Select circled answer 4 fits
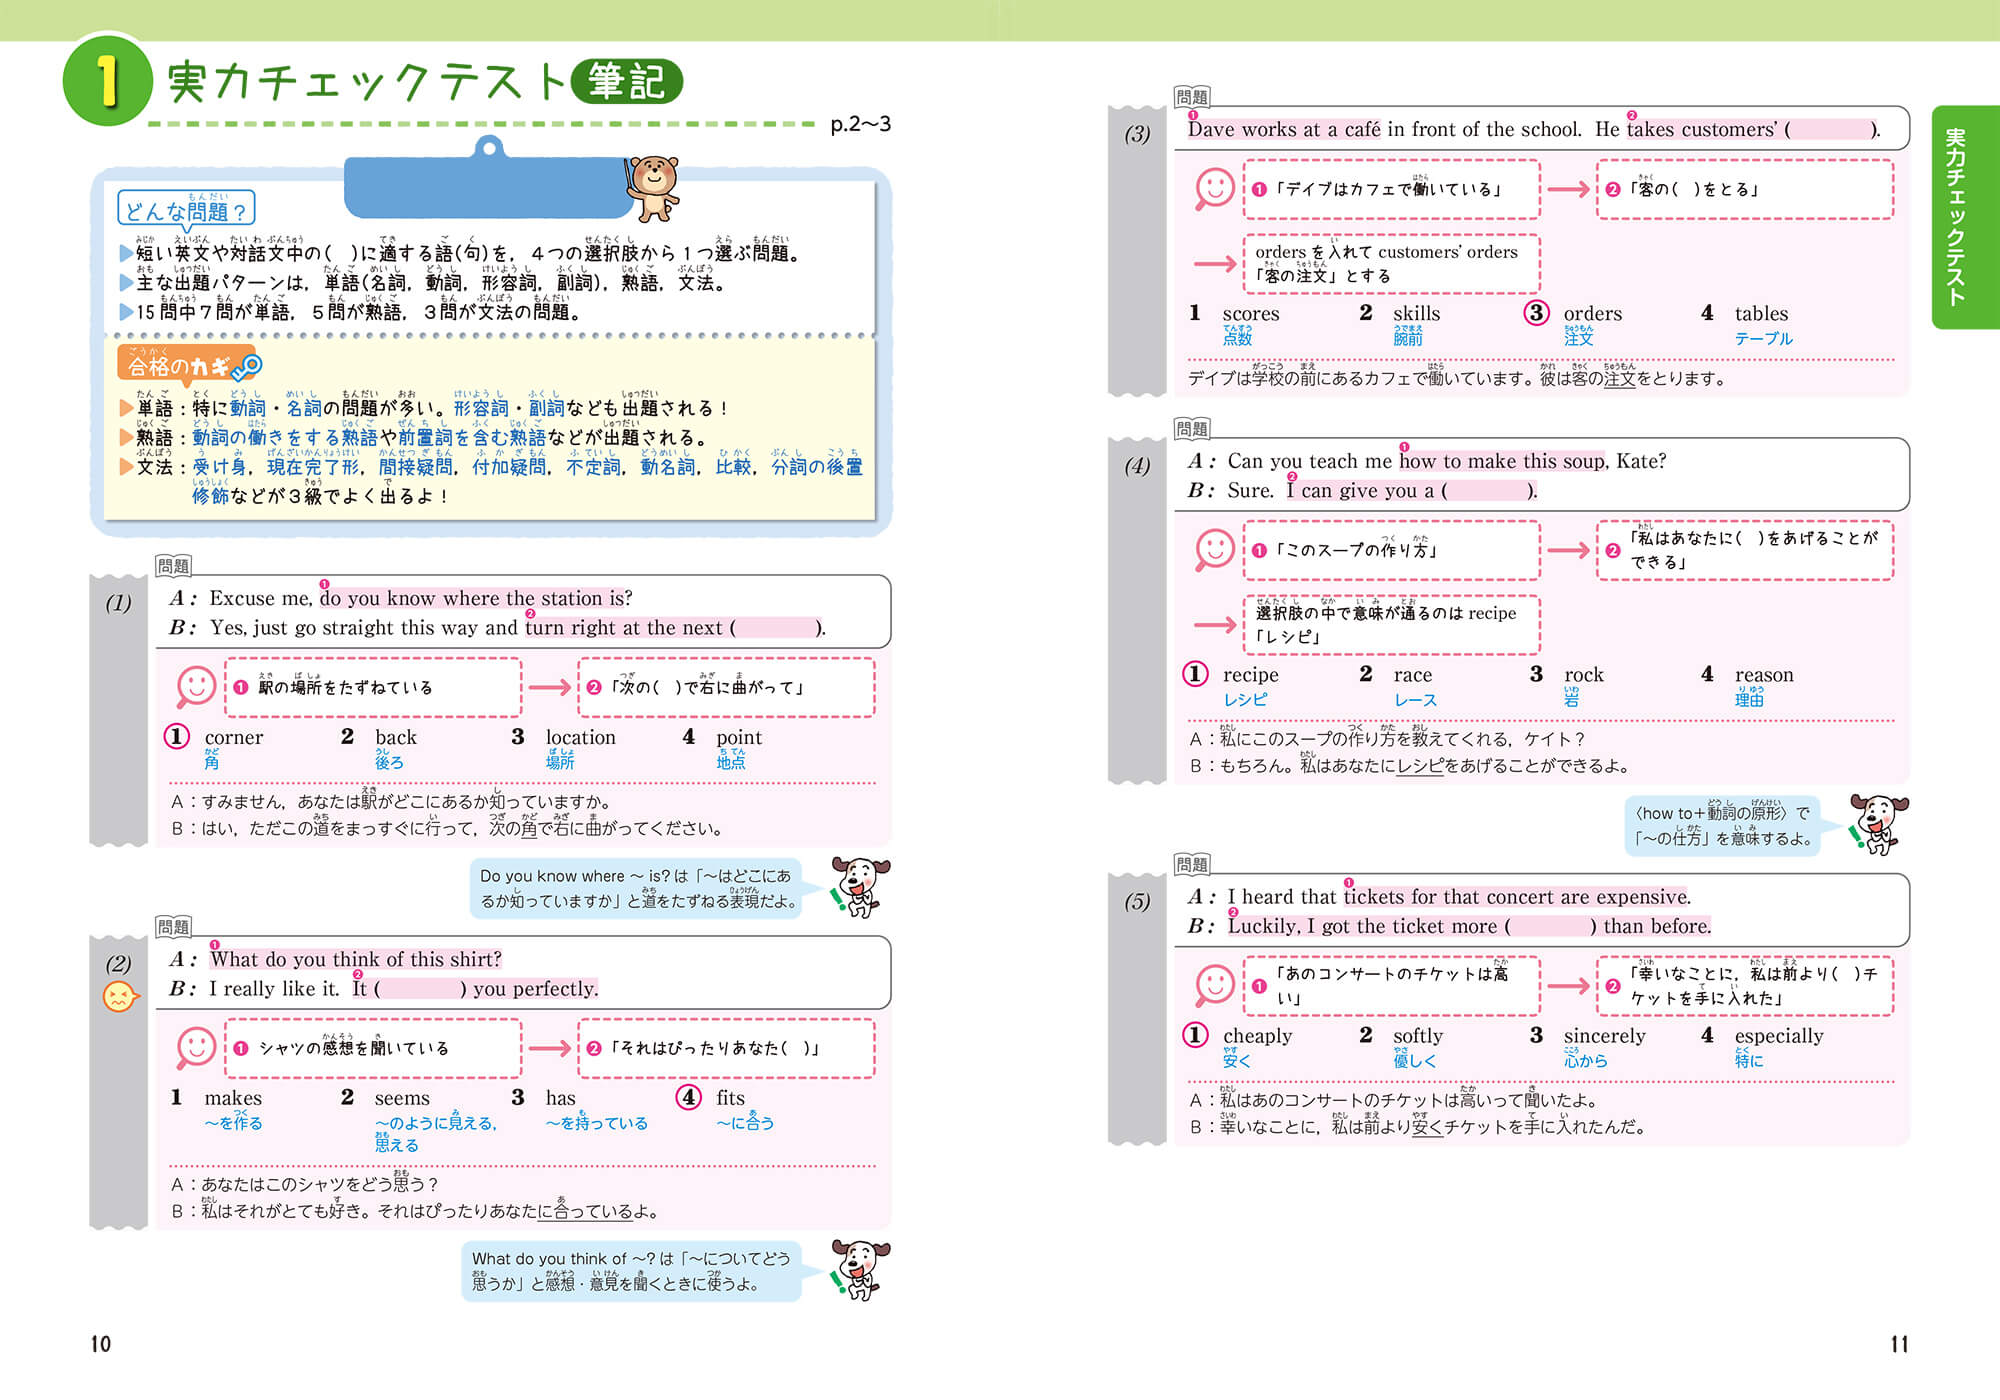 tap(711, 1098)
